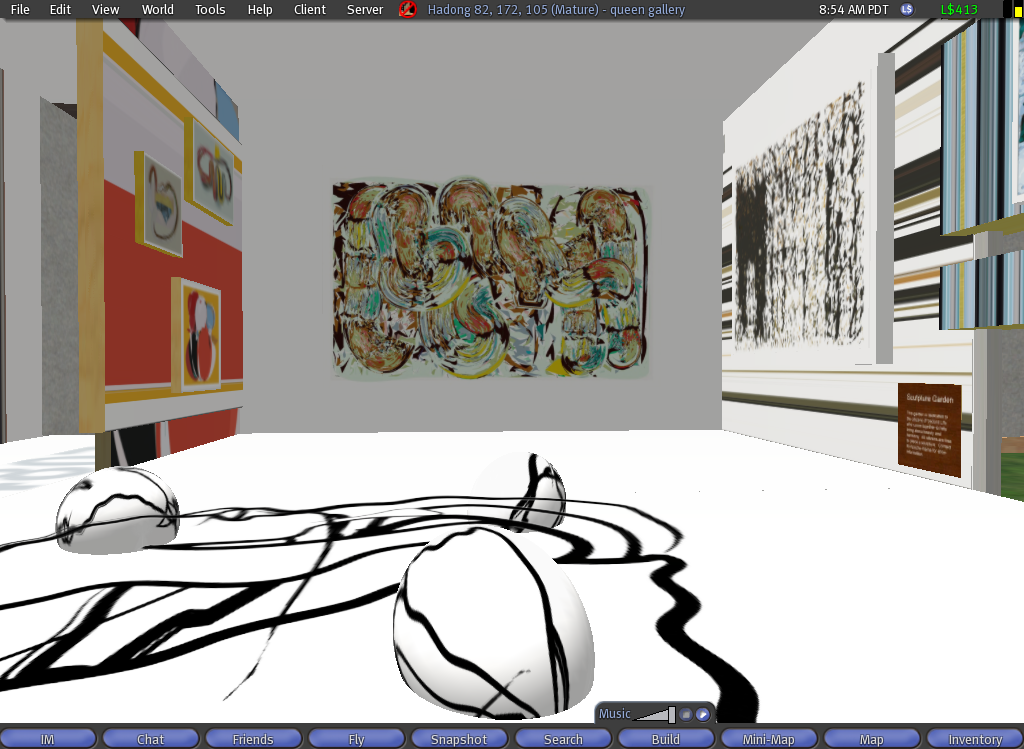Image resolution: width=1024 pixels, height=749 pixels.
Task: Click the Sculpture Garden brown sign
Action: [x=930, y=429]
